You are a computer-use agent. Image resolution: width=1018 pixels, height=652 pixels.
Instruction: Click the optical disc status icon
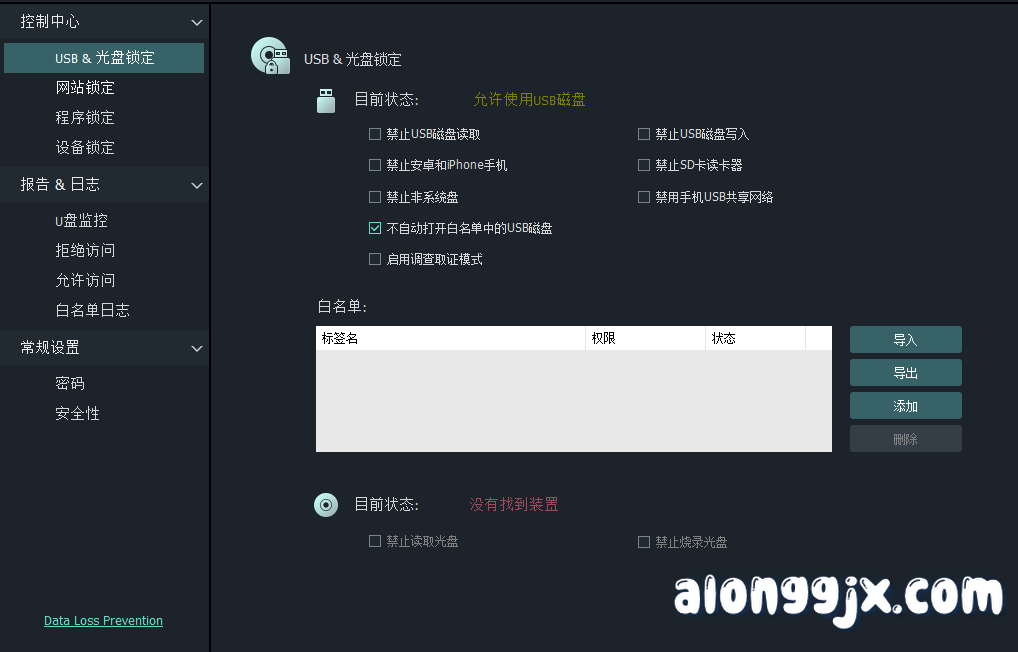[325, 505]
